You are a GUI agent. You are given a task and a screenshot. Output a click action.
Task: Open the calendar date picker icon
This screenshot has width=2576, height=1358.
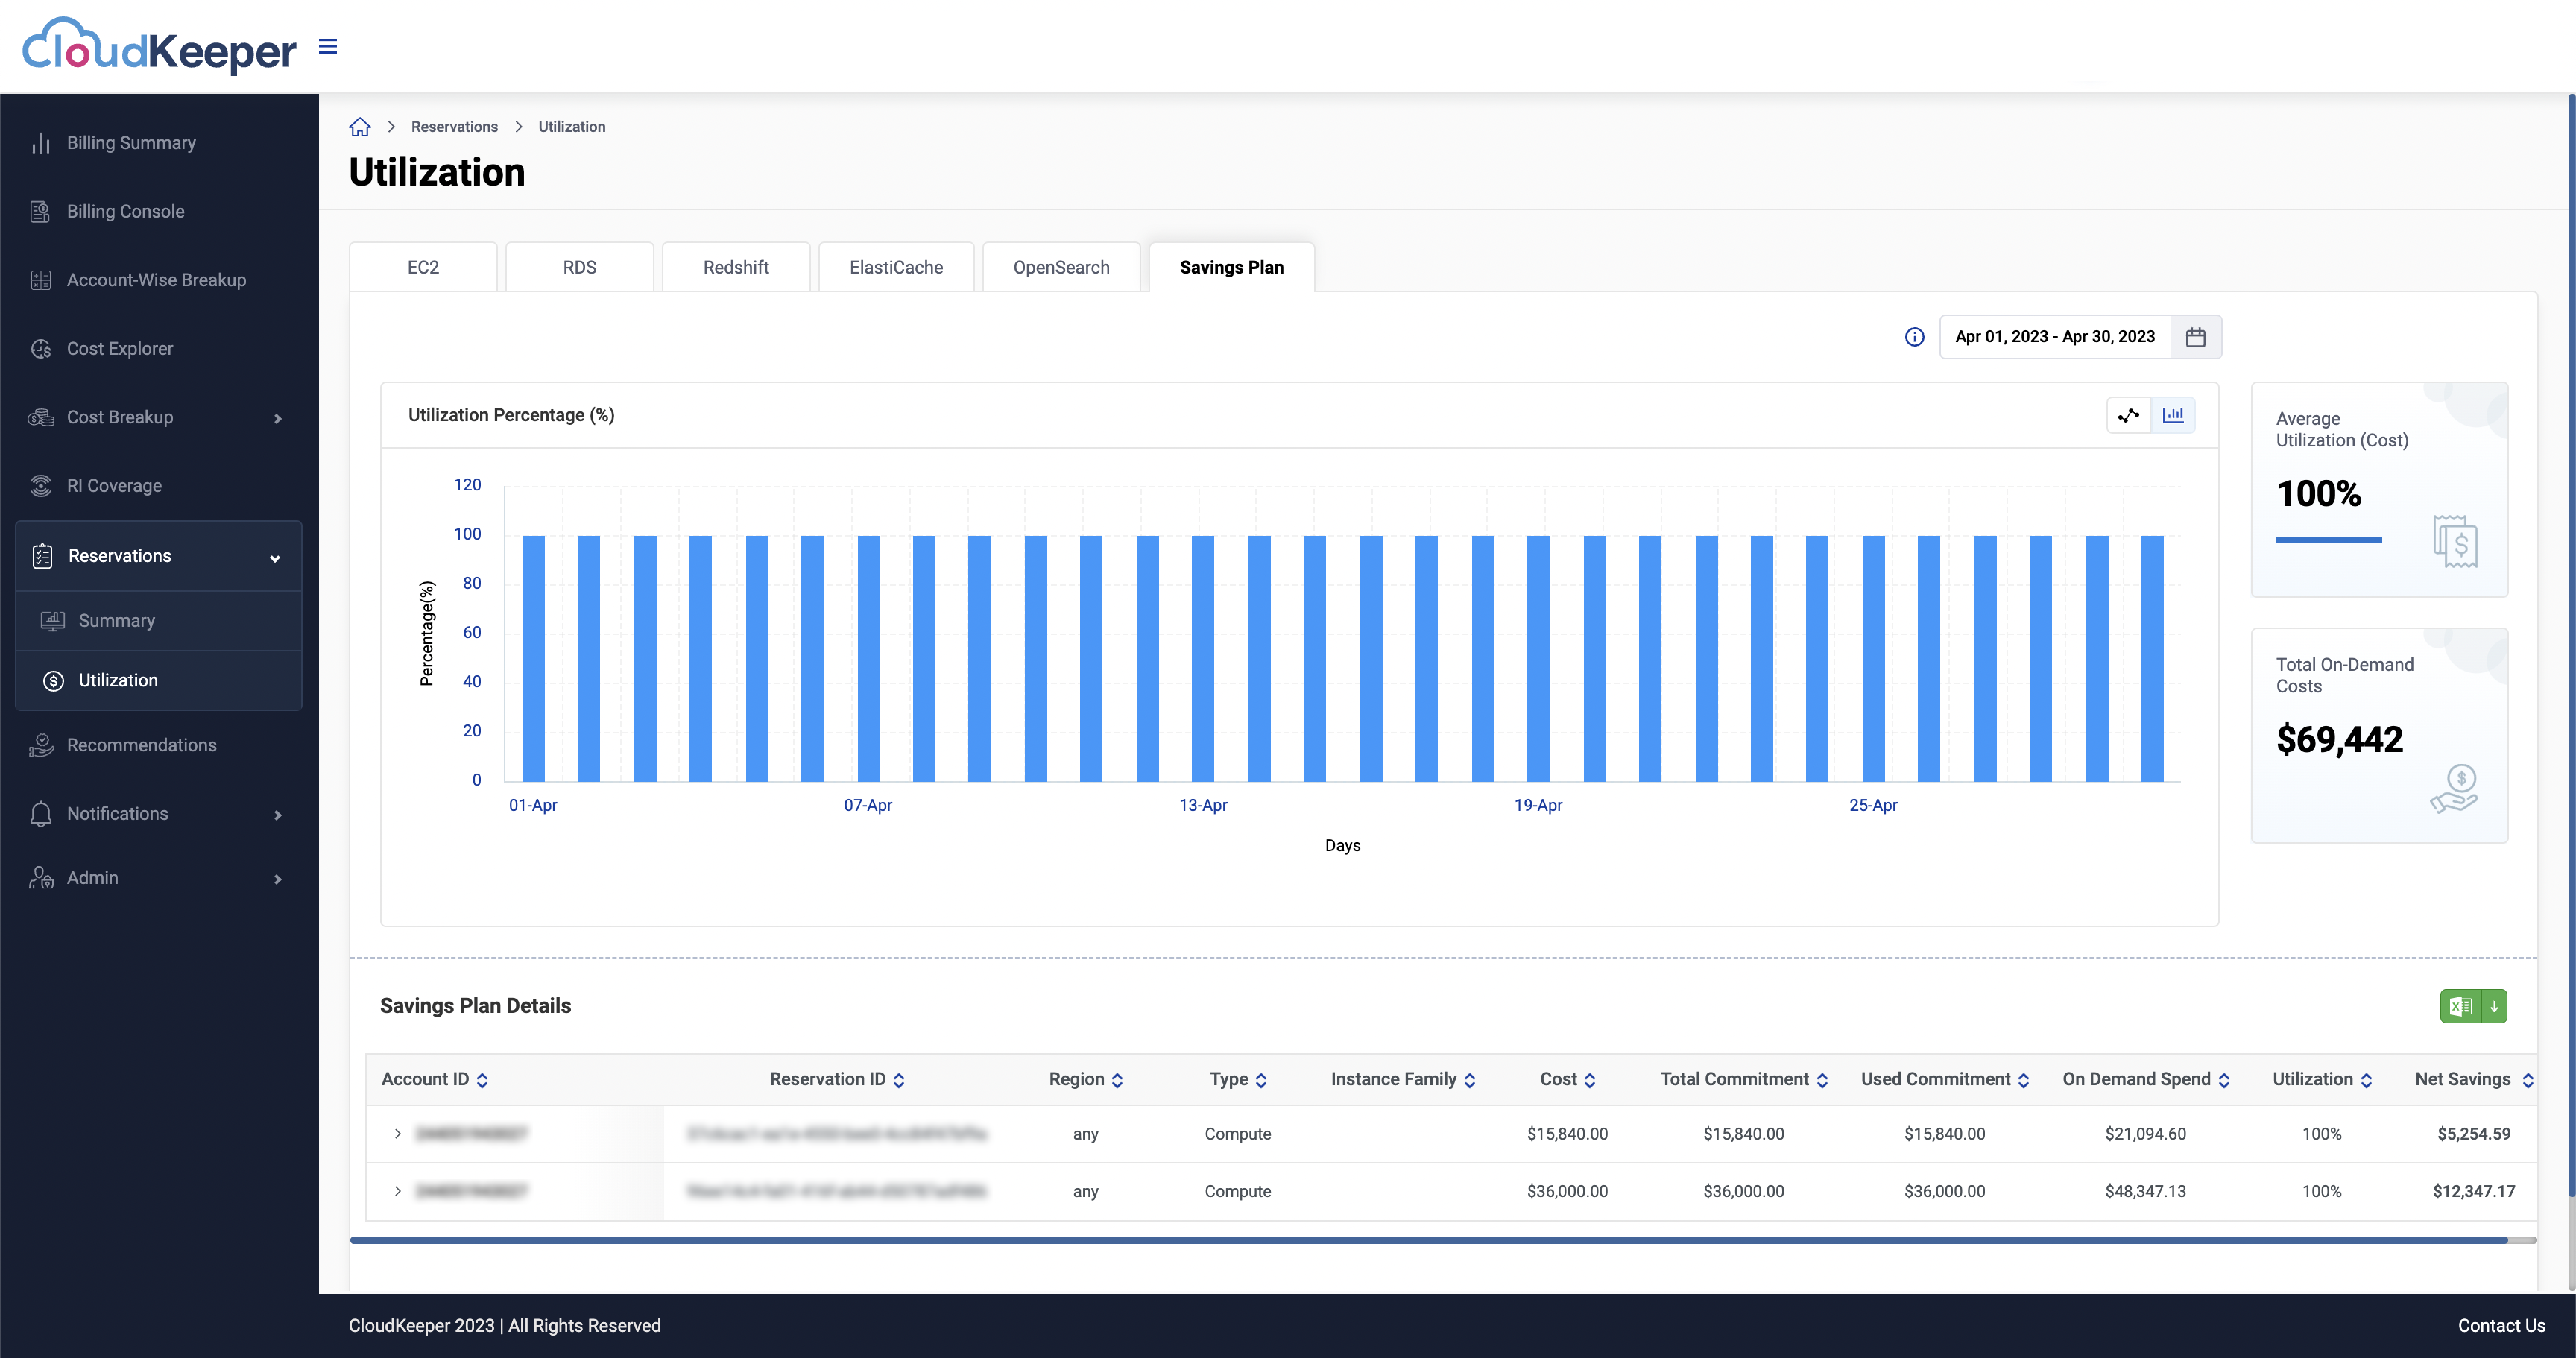click(x=2196, y=337)
